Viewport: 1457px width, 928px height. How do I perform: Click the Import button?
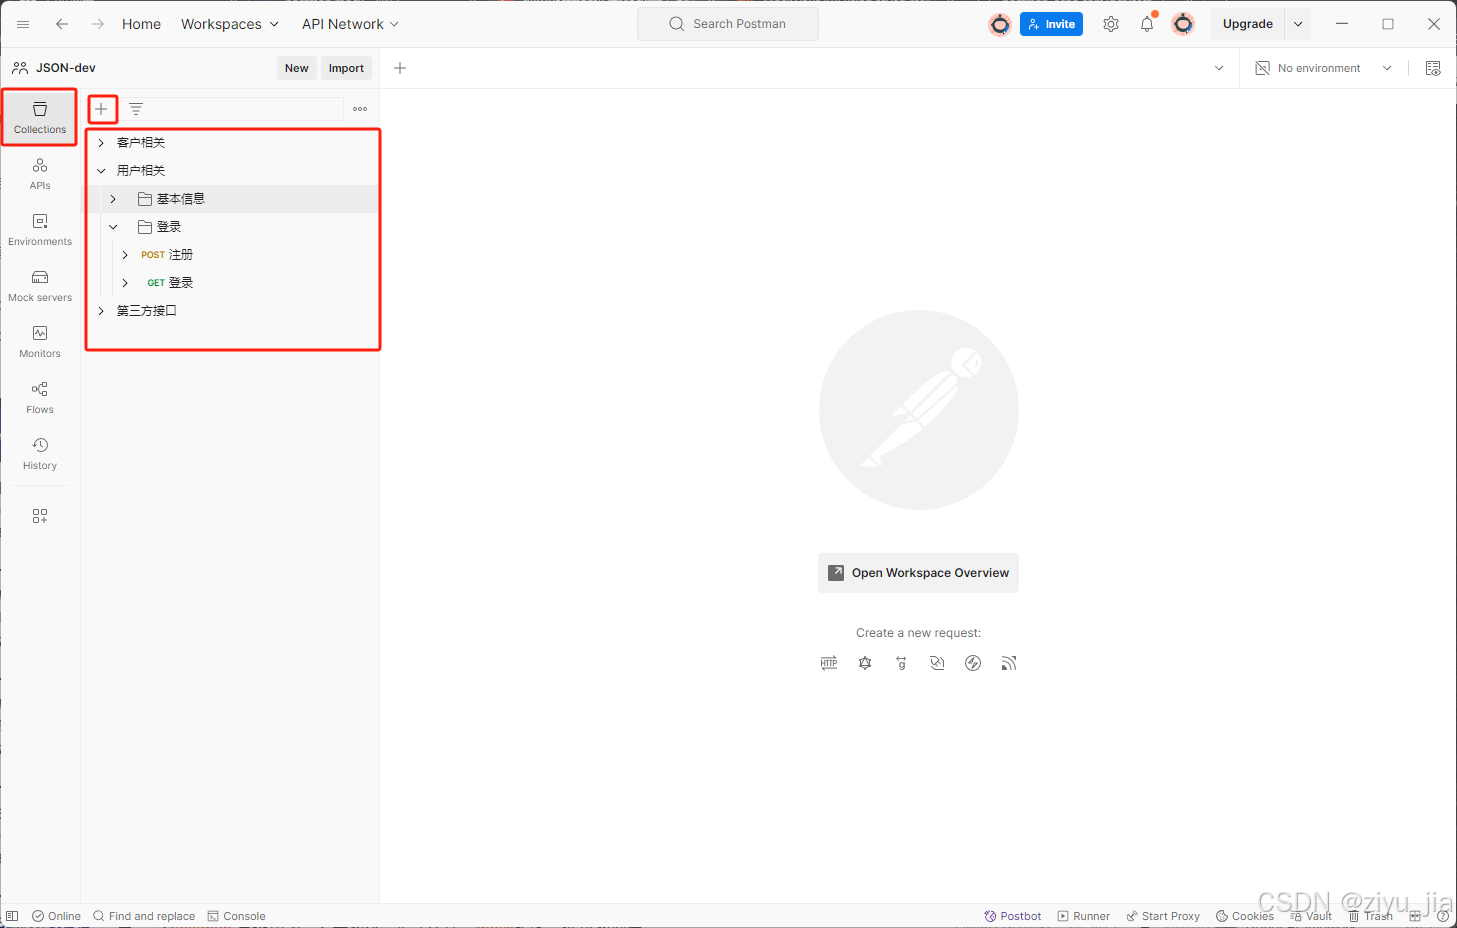(x=346, y=68)
